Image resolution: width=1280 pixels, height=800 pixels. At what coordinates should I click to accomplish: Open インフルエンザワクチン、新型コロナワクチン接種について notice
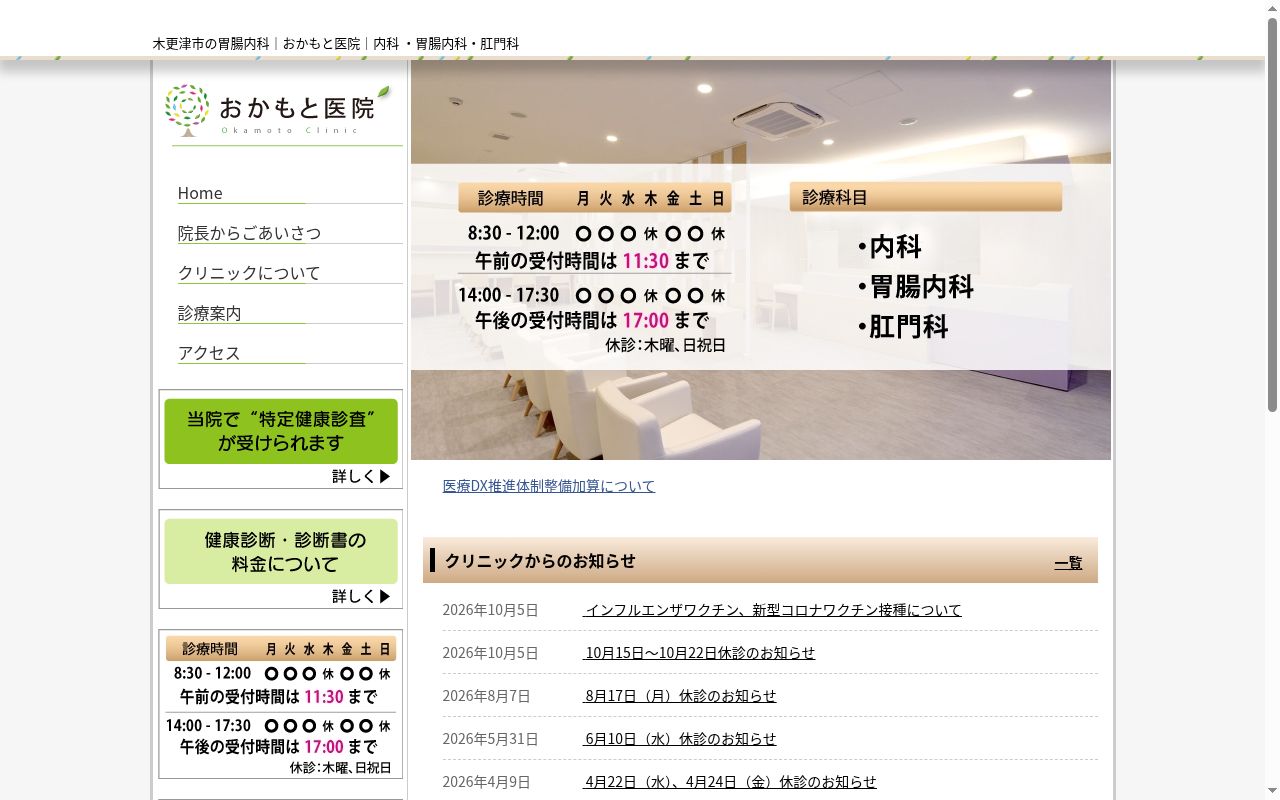772,610
